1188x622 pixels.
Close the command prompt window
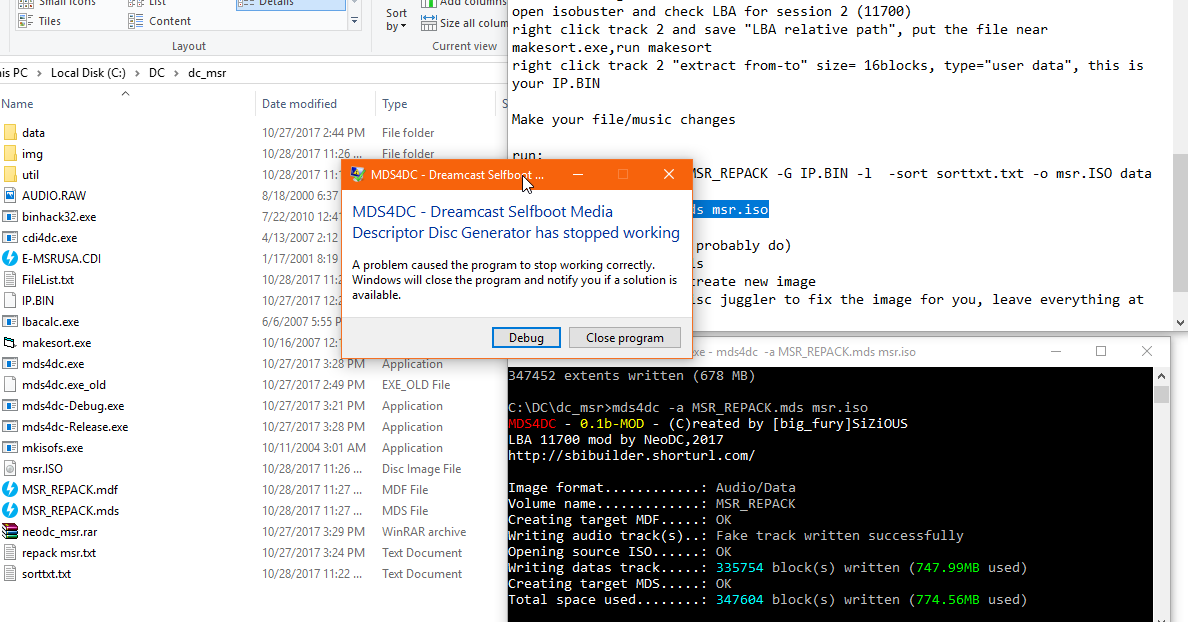1147,352
